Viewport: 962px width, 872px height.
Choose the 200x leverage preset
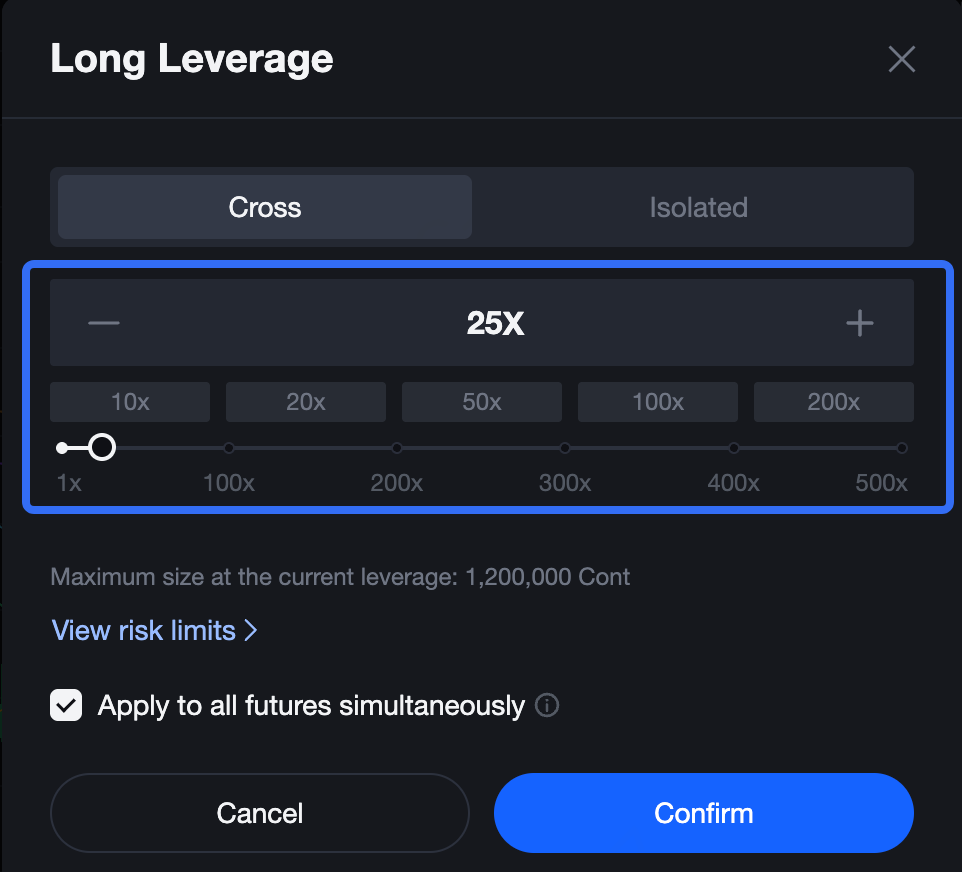tap(834, 402)
